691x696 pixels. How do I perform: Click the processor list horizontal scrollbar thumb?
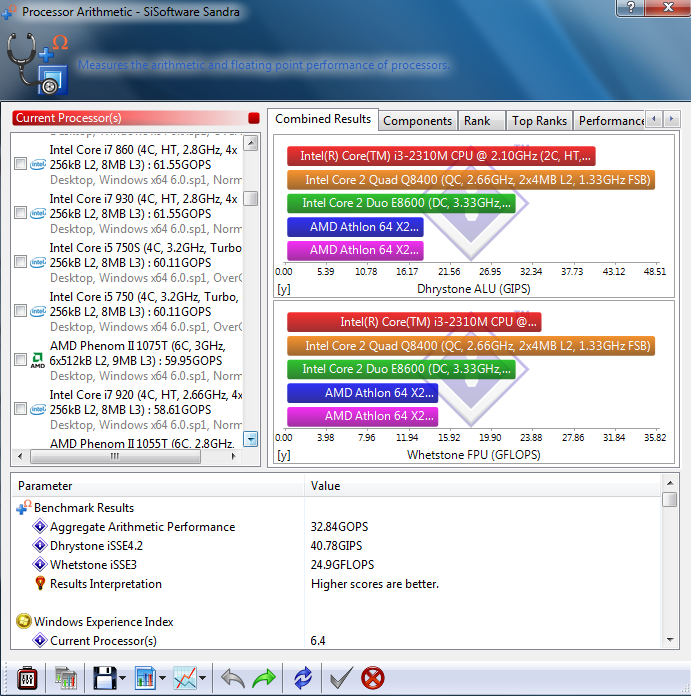pyautogui.click(x=115, y=456)
